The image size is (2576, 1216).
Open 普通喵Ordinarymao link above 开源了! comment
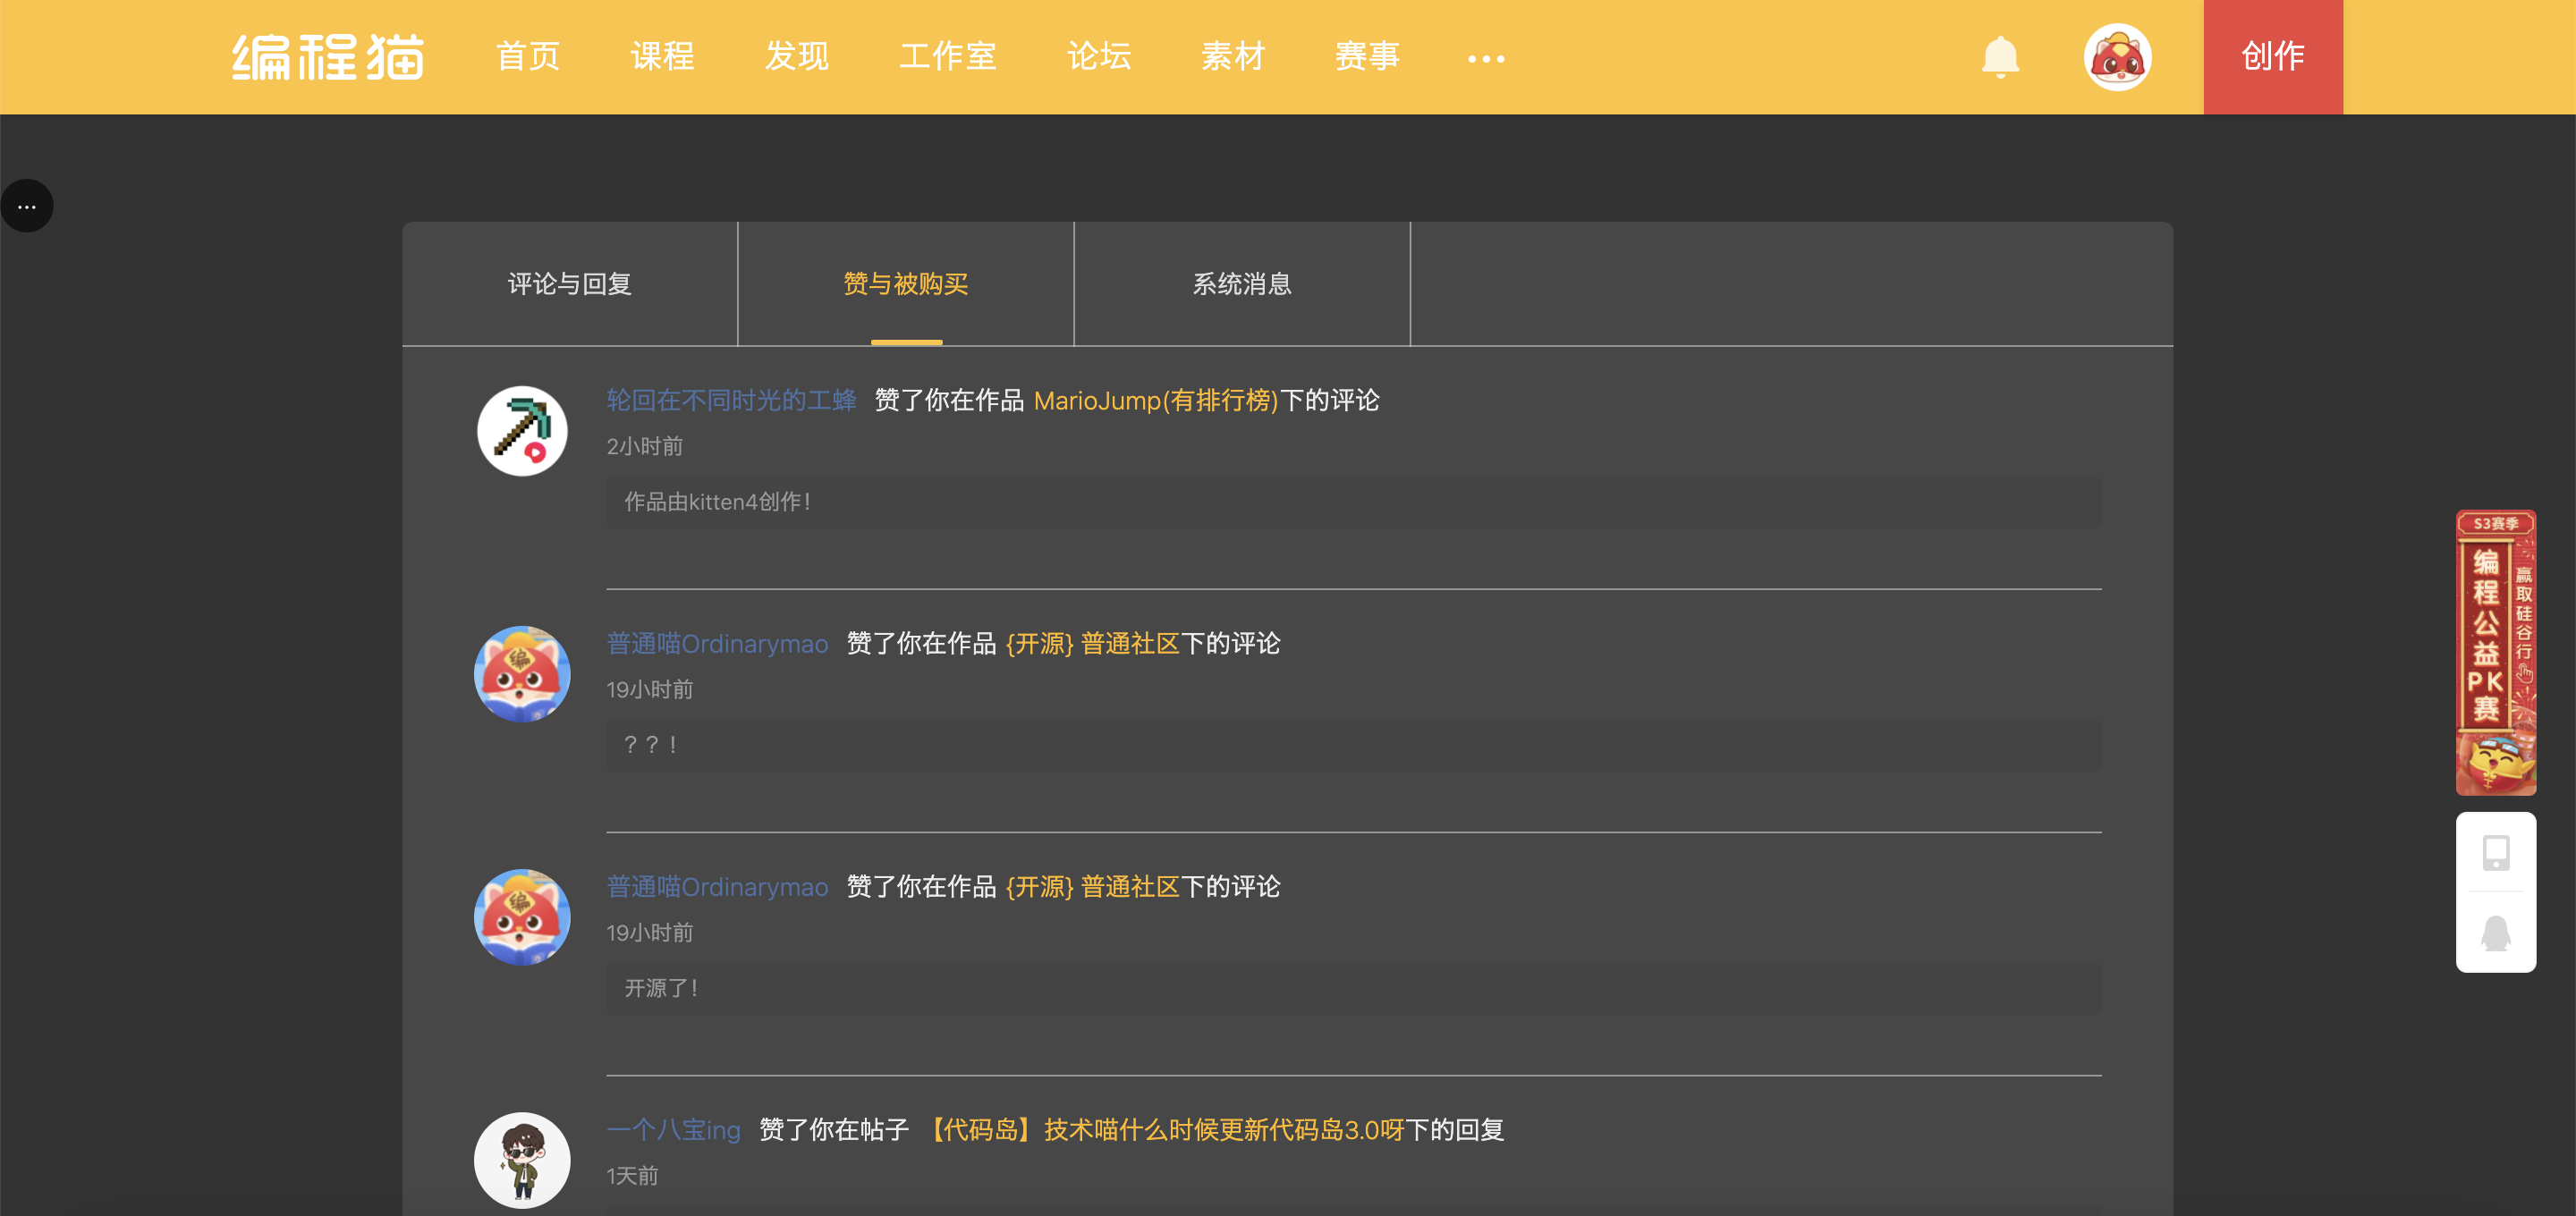pyautogui.click(x=718, y=887)
